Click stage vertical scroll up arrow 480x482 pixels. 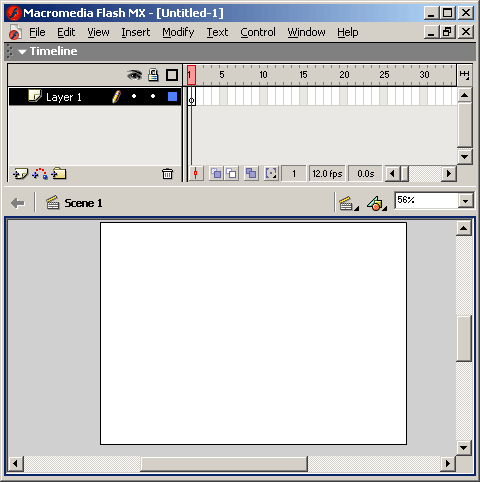point(464,228)
